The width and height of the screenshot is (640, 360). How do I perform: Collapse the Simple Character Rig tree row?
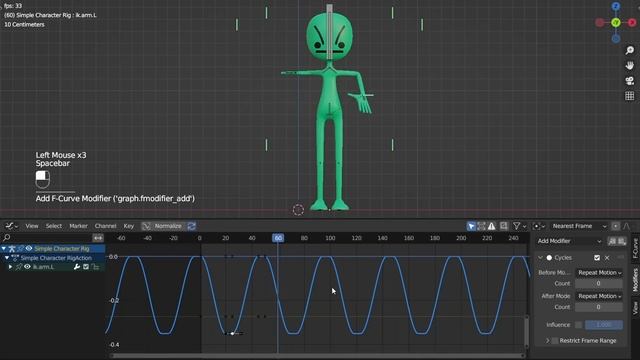coord(4,248)
